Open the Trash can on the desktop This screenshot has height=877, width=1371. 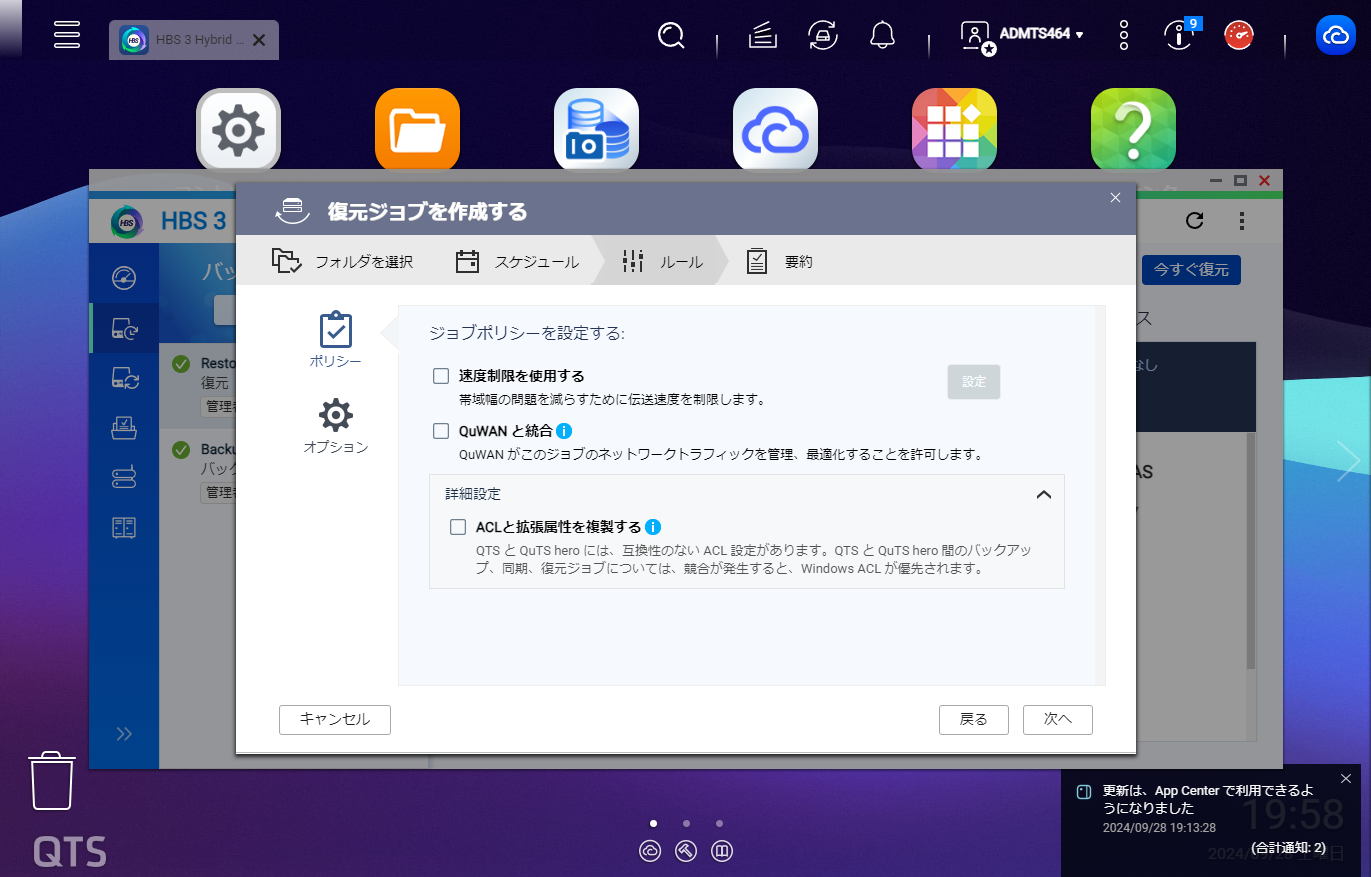52,781
